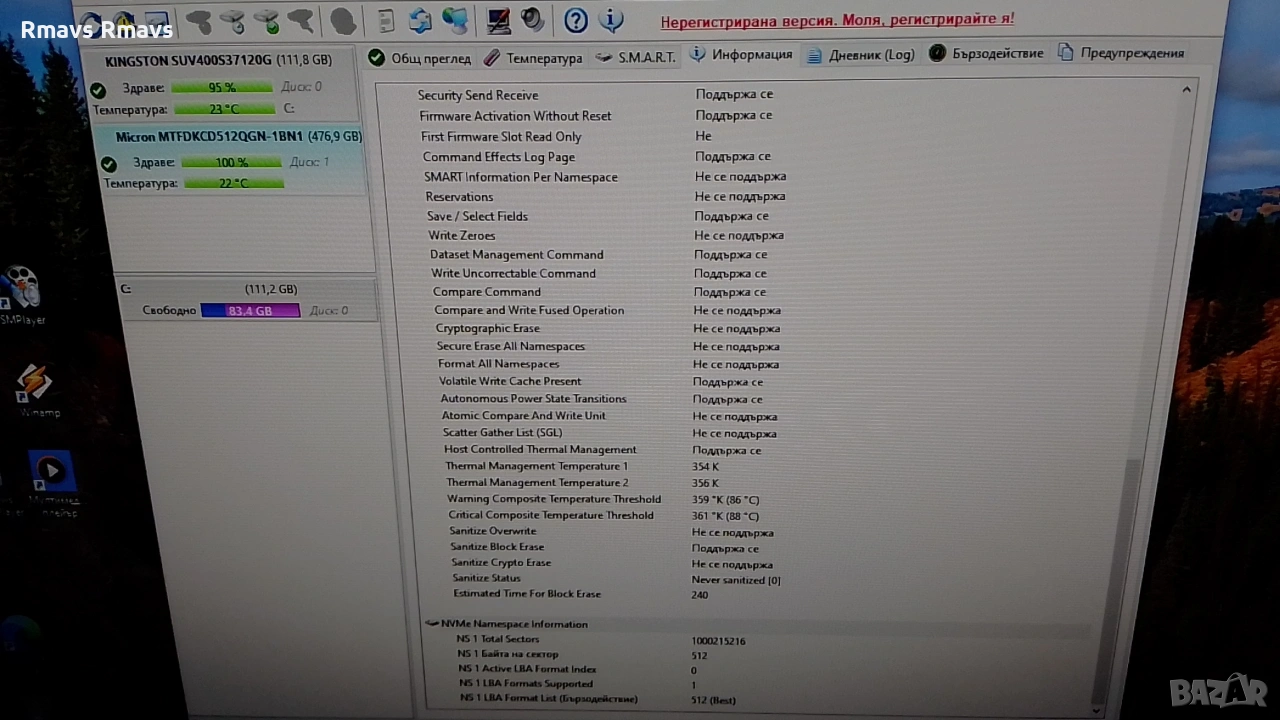Select the Sanitize Status row
The width and height of the screenshot is (1280, 720).
coord(617,579)
